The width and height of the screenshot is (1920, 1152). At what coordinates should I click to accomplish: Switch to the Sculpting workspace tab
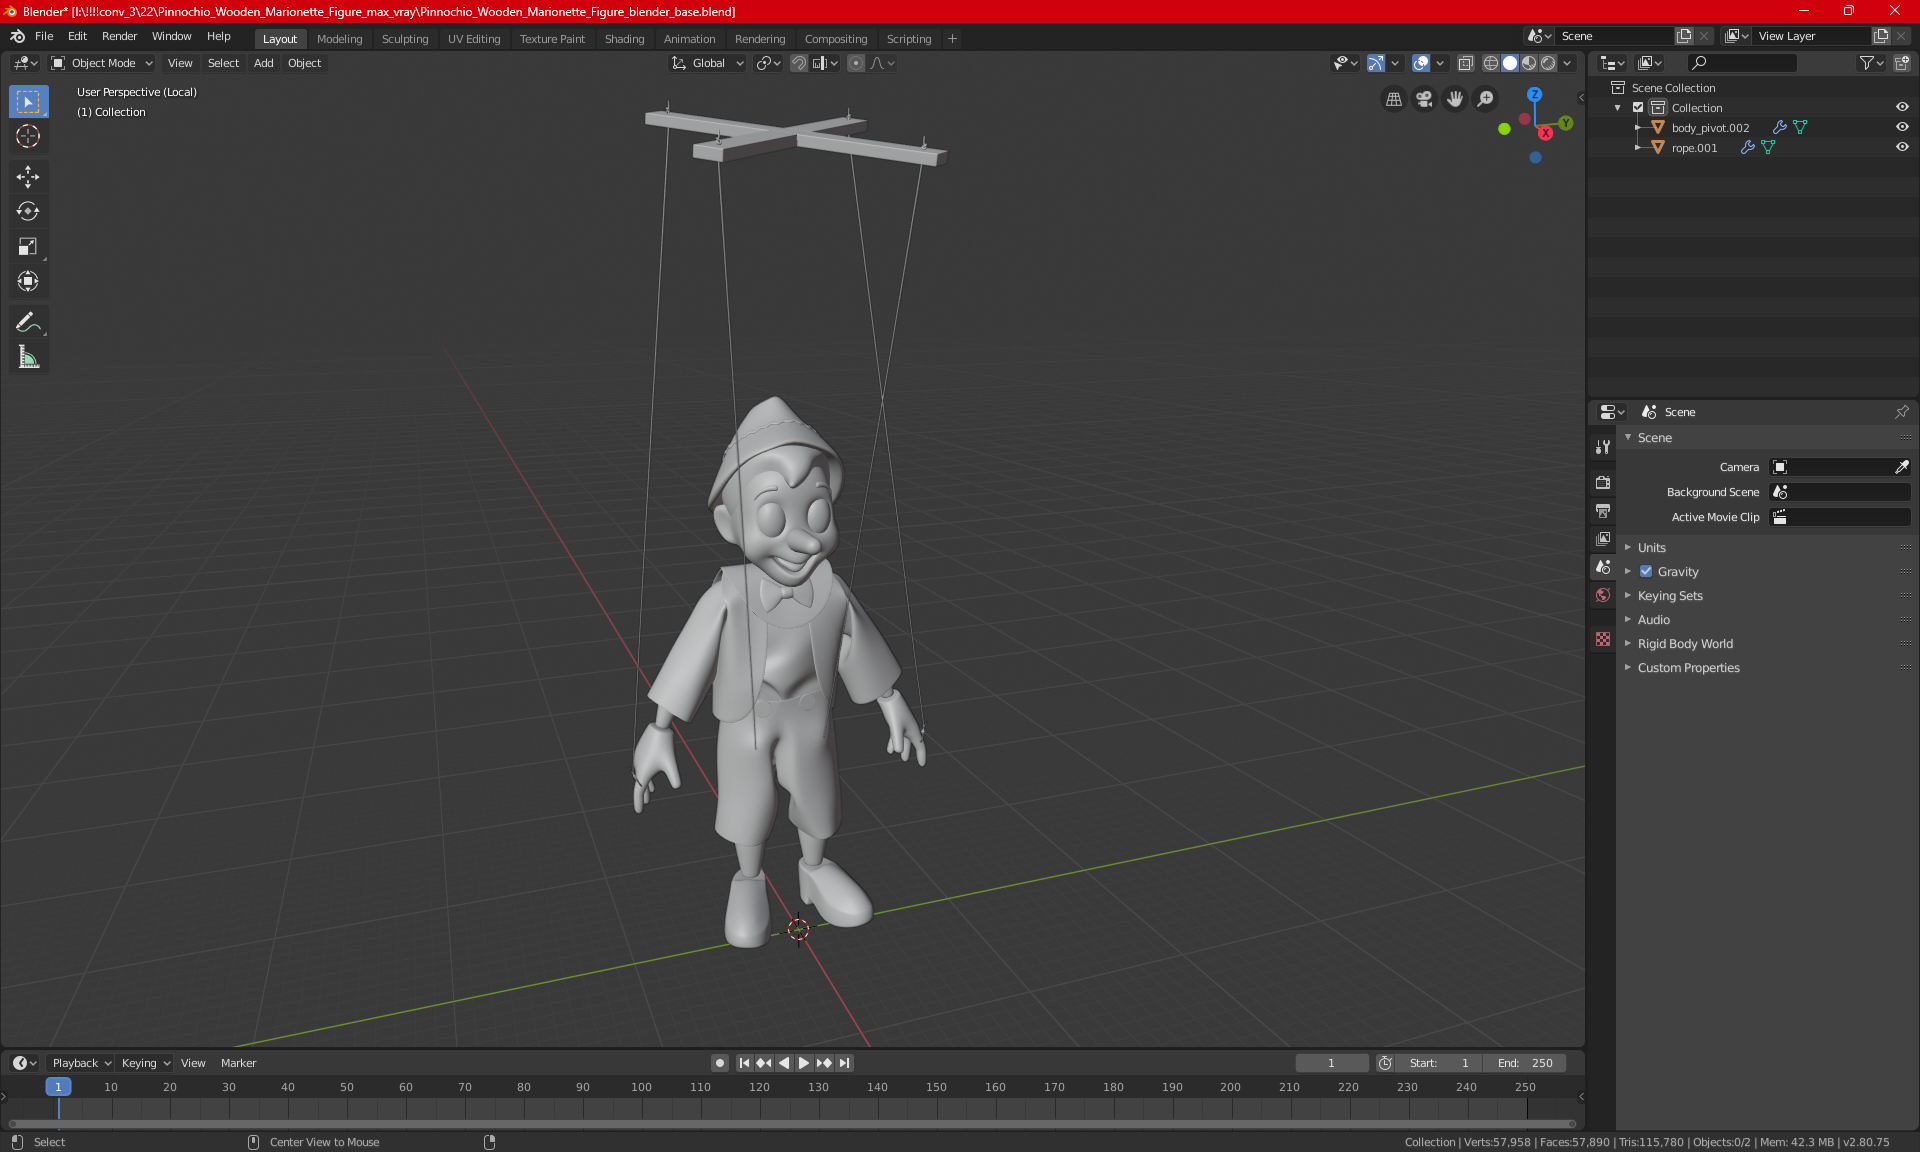coord(405,39)
